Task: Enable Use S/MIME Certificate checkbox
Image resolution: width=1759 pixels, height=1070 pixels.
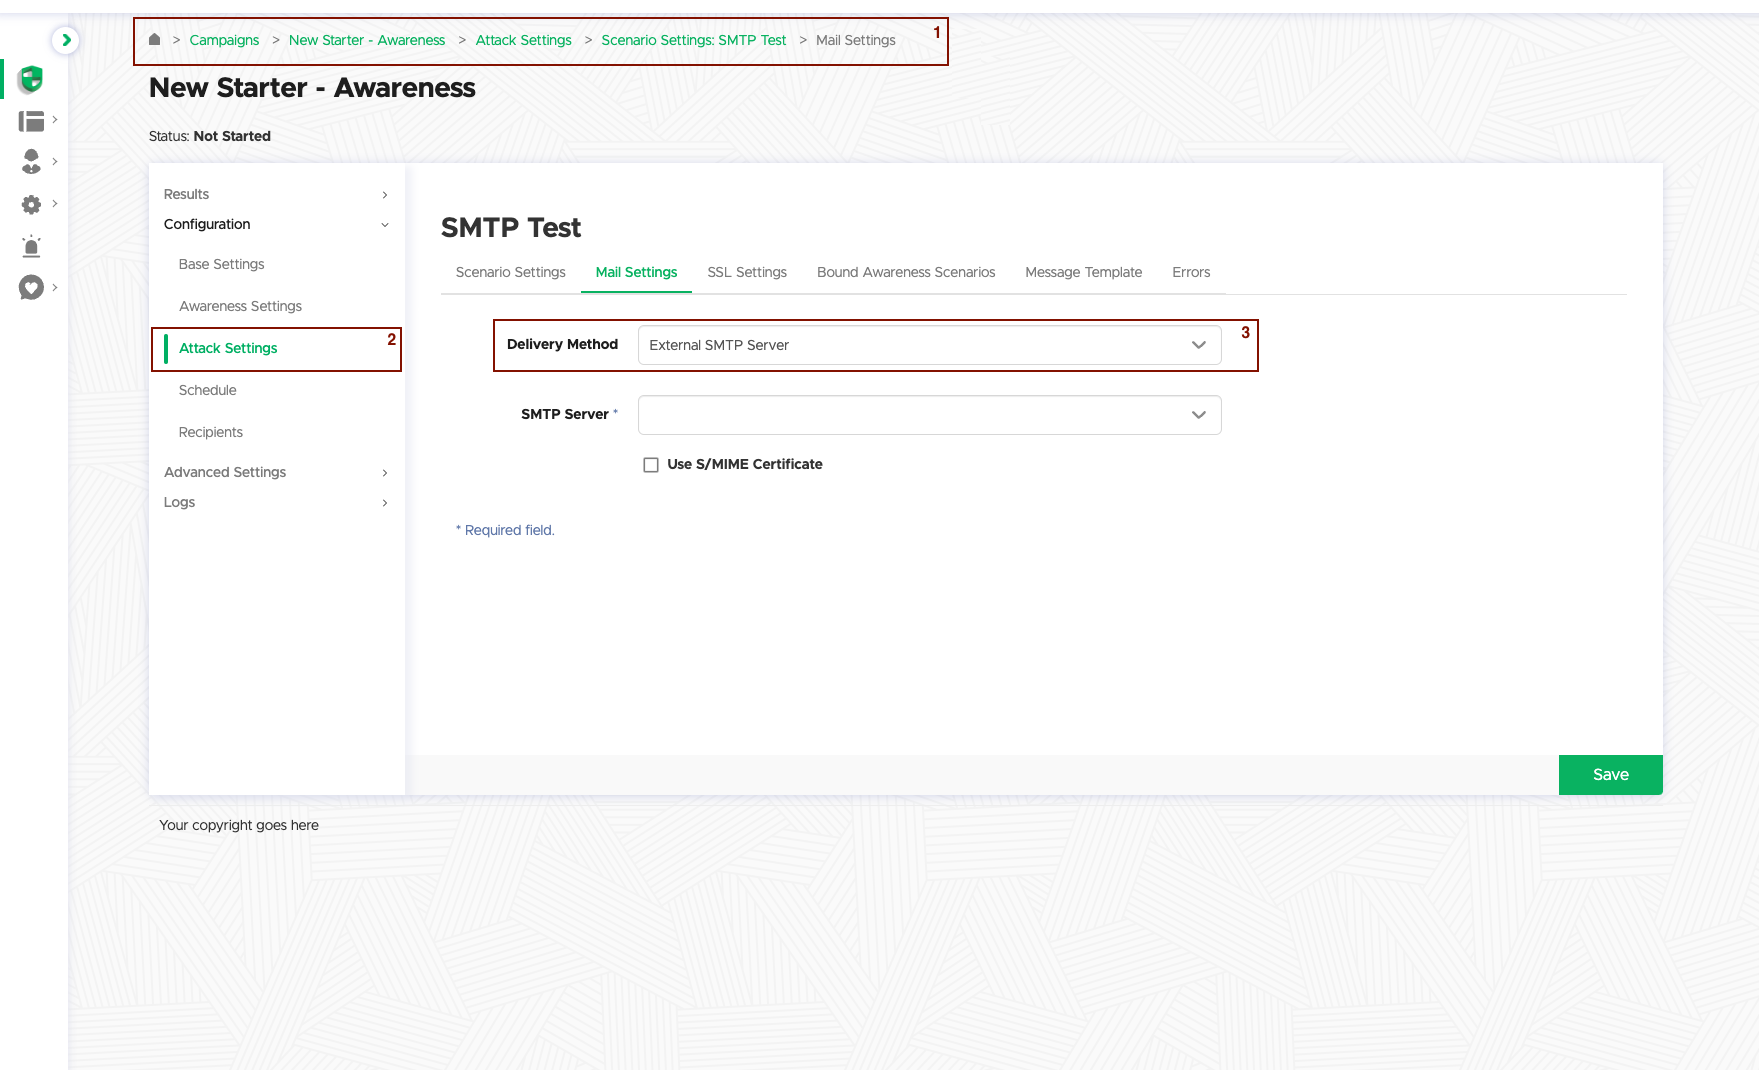Action: [651, 465]
